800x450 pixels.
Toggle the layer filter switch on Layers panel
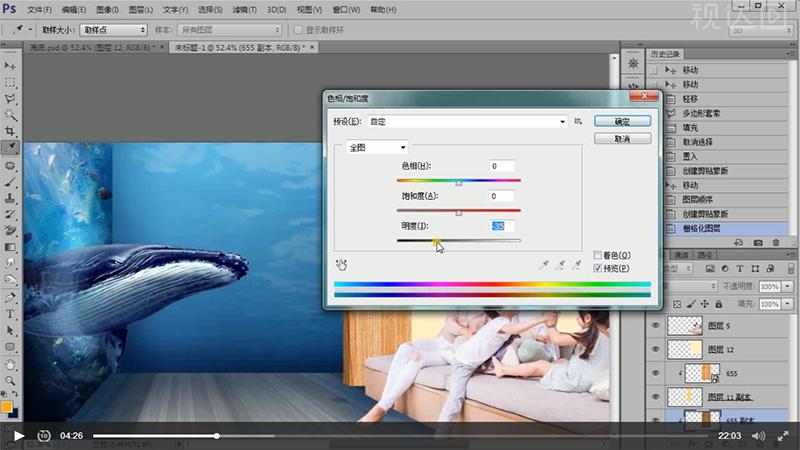790,268
